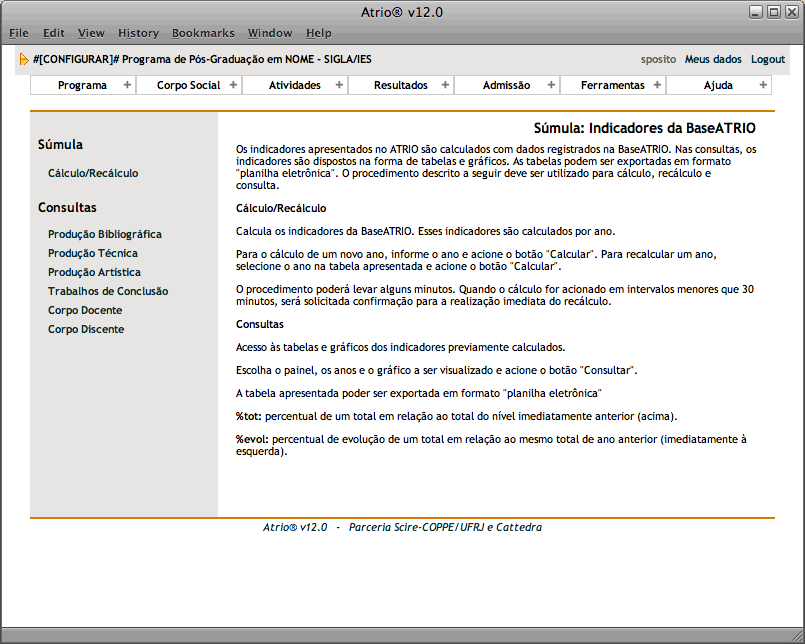Open the File menu

click(x=19, y=33)
